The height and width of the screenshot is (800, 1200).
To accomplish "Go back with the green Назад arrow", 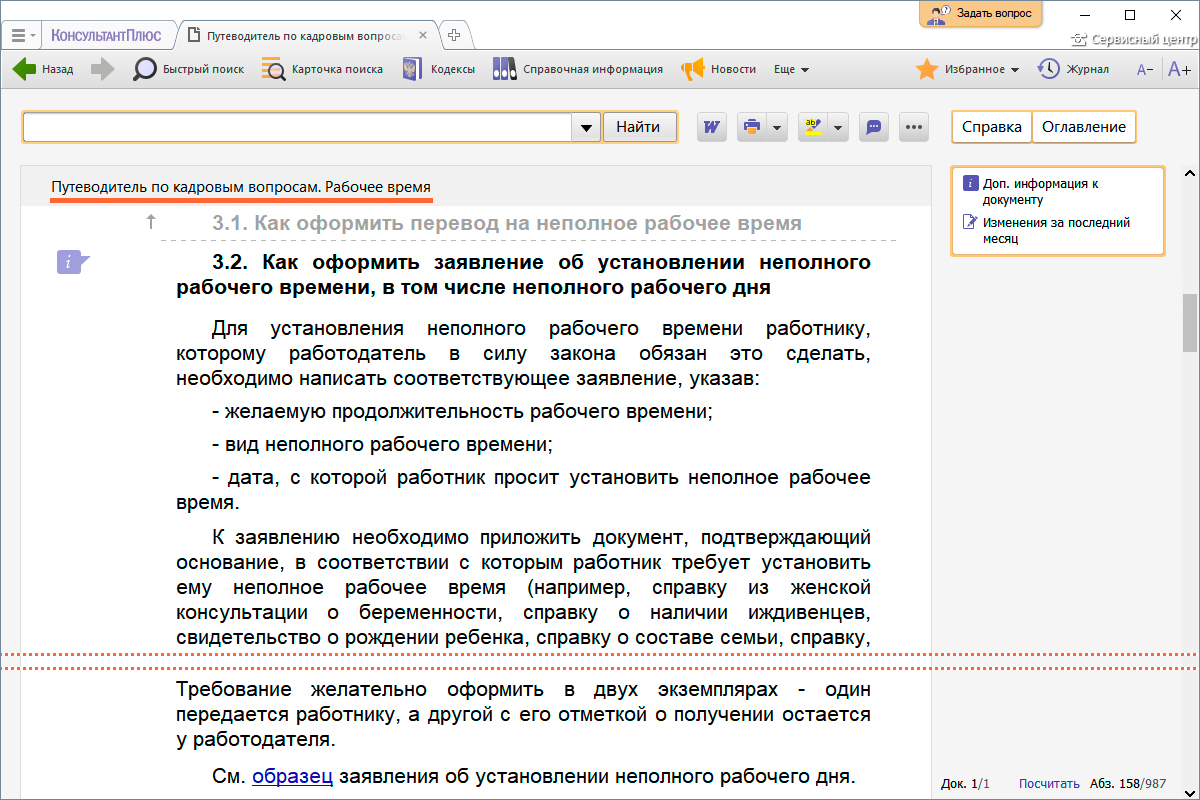I will click(x=42, y=69).
